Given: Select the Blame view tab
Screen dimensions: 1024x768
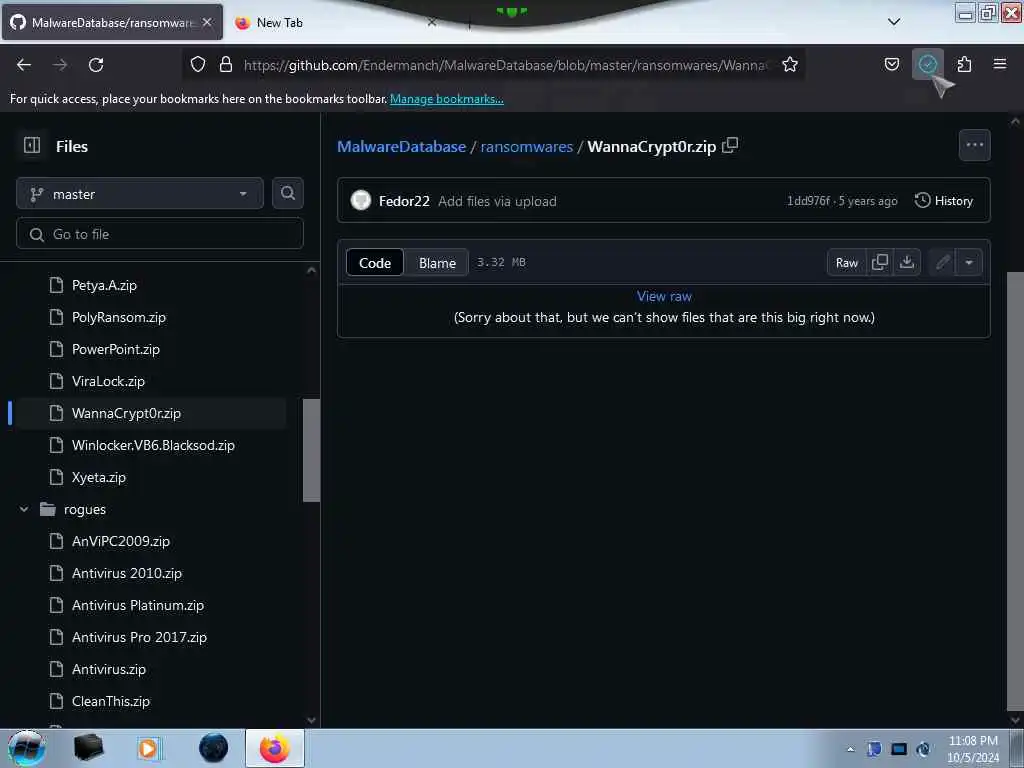Looking at the screenshot, I should pos(437,263).
